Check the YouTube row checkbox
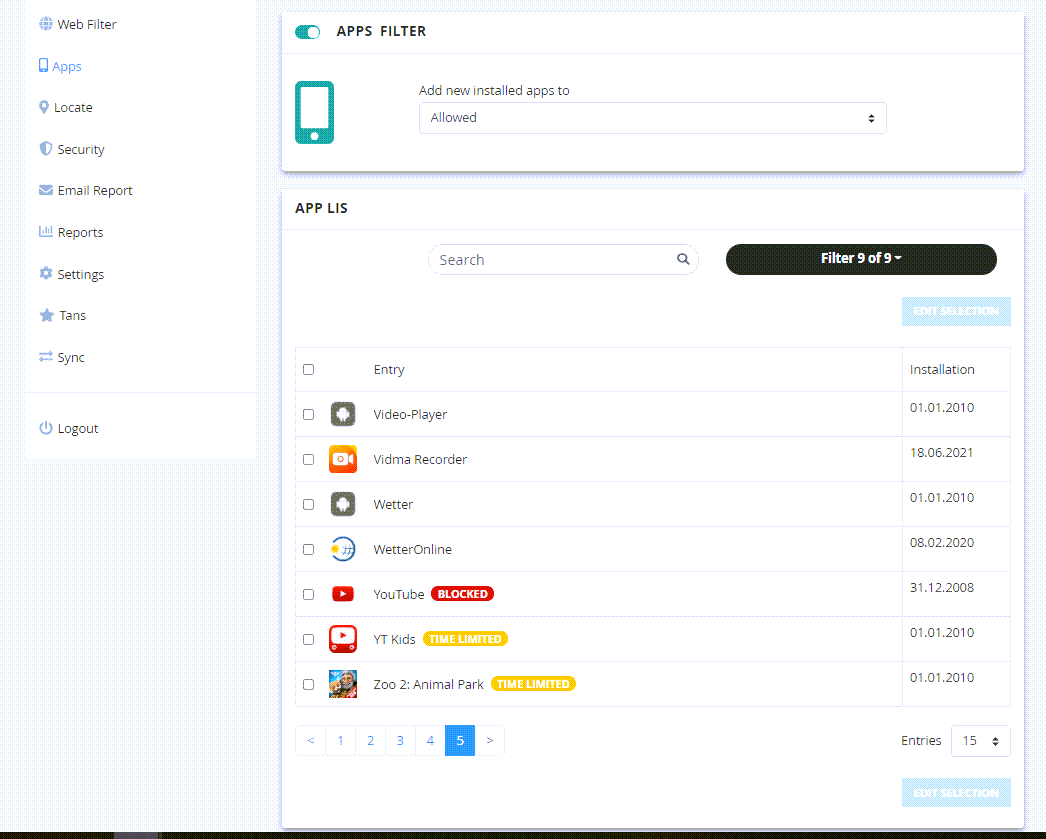The height and width of the screenshot is (839, 1046). pos(308,594)
